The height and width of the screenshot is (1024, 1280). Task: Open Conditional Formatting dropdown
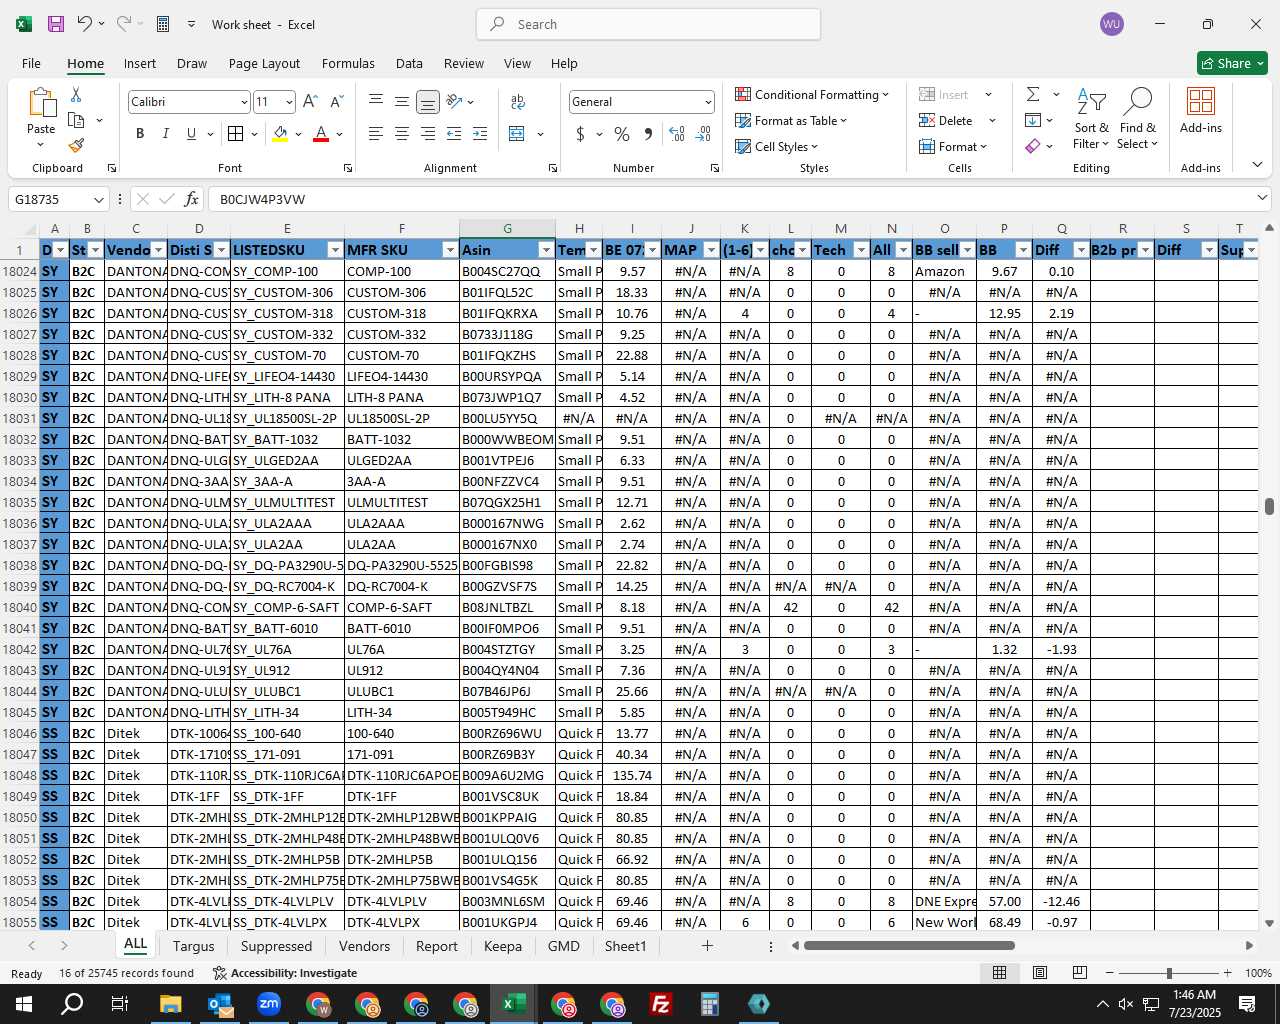point(812,94)
